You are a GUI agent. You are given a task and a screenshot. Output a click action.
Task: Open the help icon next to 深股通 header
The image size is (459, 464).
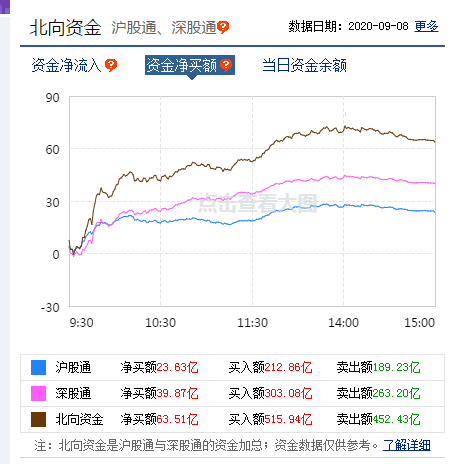223,27
